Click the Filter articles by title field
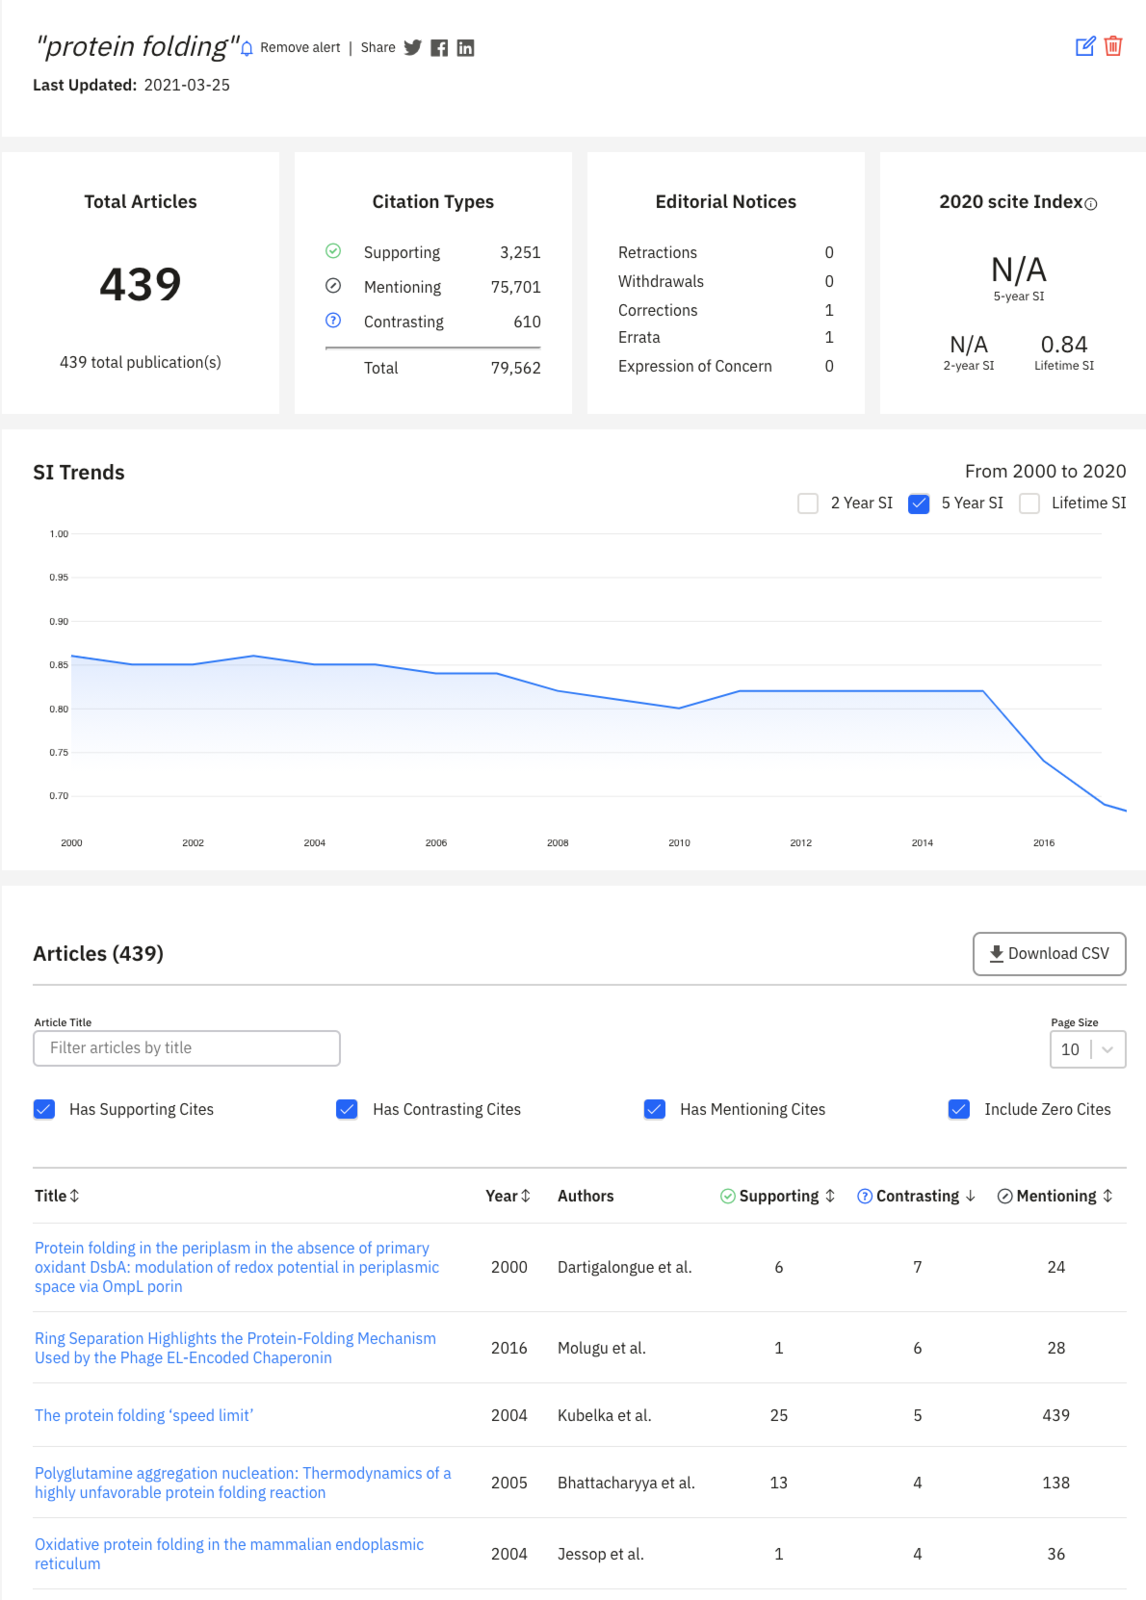The height and width of the screenshot is (1600, 1146). pos(187,1048)
